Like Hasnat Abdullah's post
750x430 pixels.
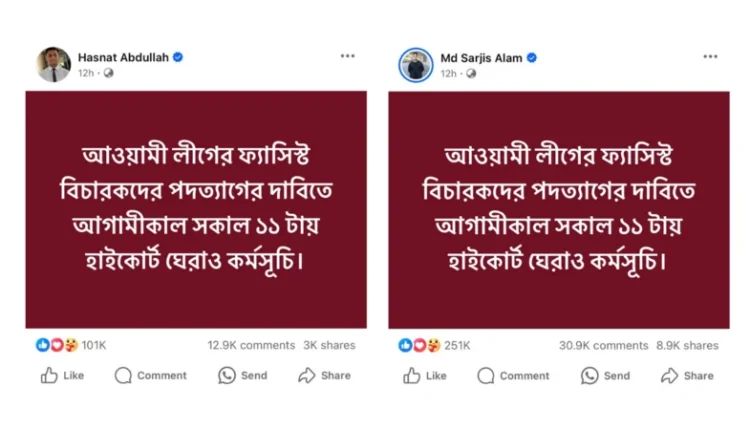pyautogui.click(x=62, y=376)
